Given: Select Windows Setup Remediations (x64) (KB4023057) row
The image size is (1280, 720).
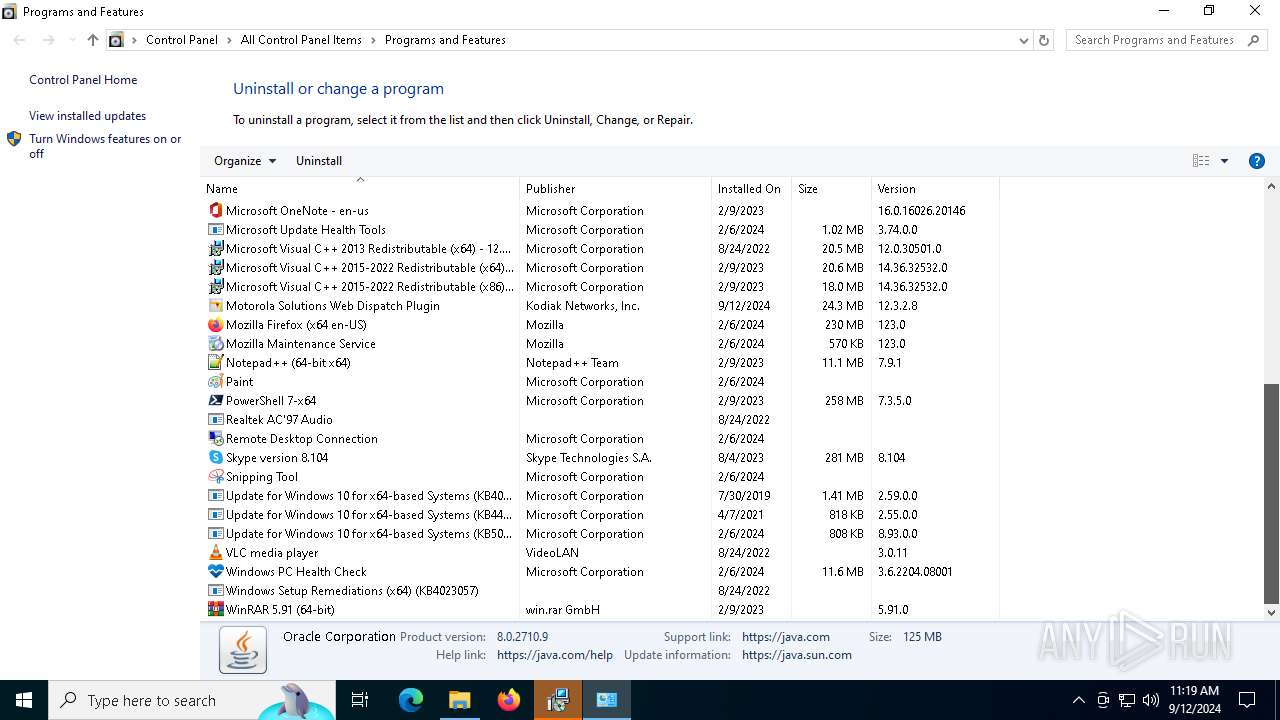Looking at the screenshot, I should coord(602,591).
